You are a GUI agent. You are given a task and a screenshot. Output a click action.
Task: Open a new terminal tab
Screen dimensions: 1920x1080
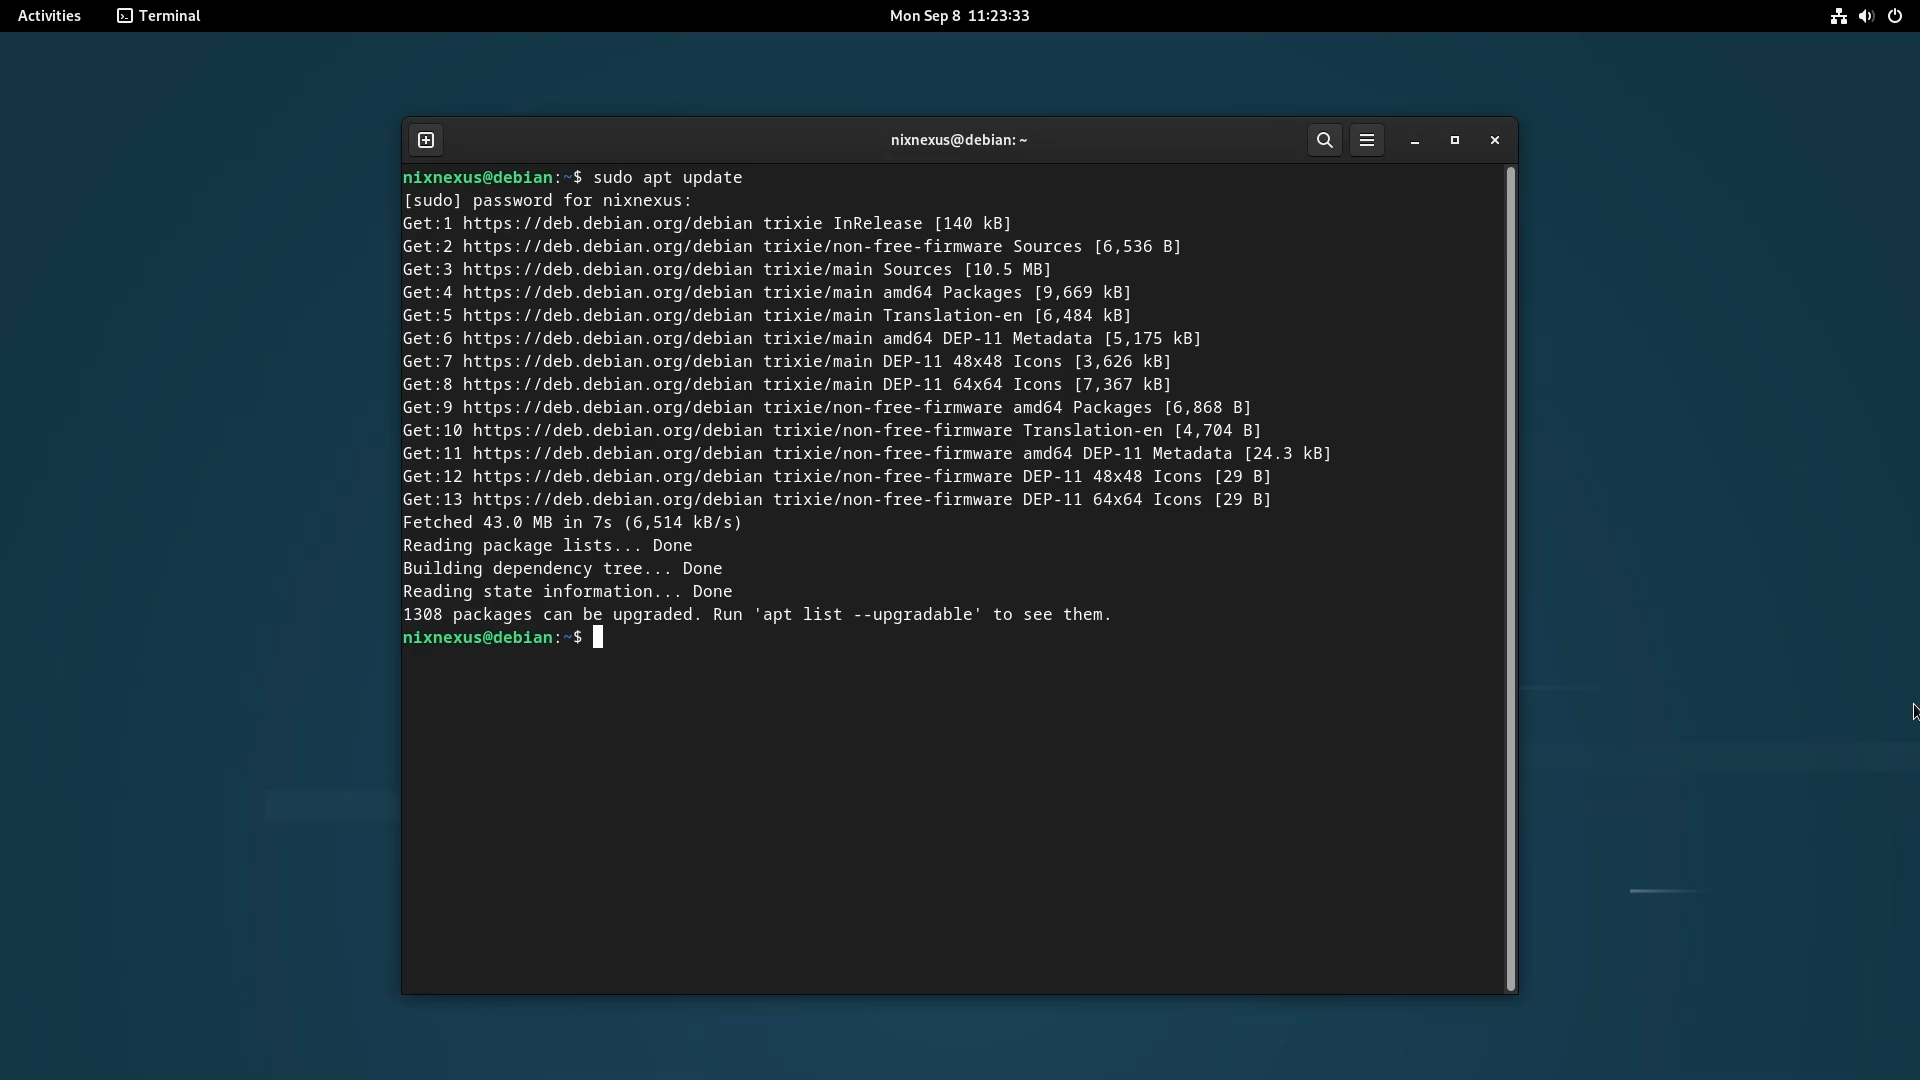click(426, 140)
